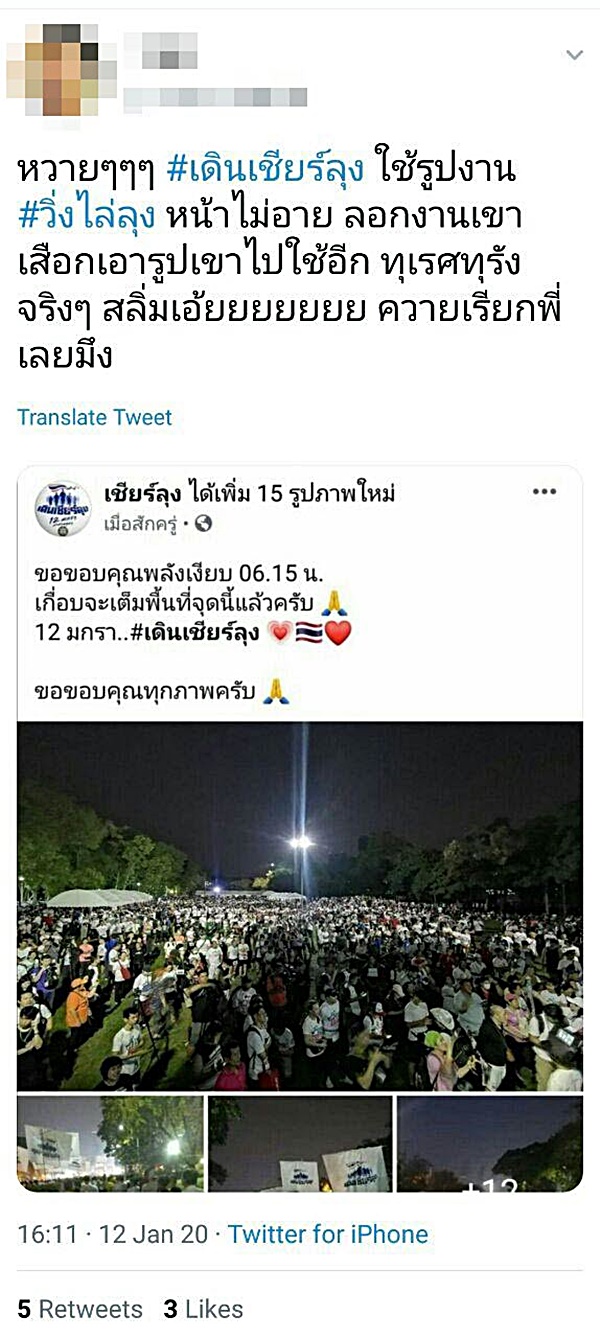Click the Translate Tweet link
This screenshot has height=1338, width=600.
coord(95,417)
